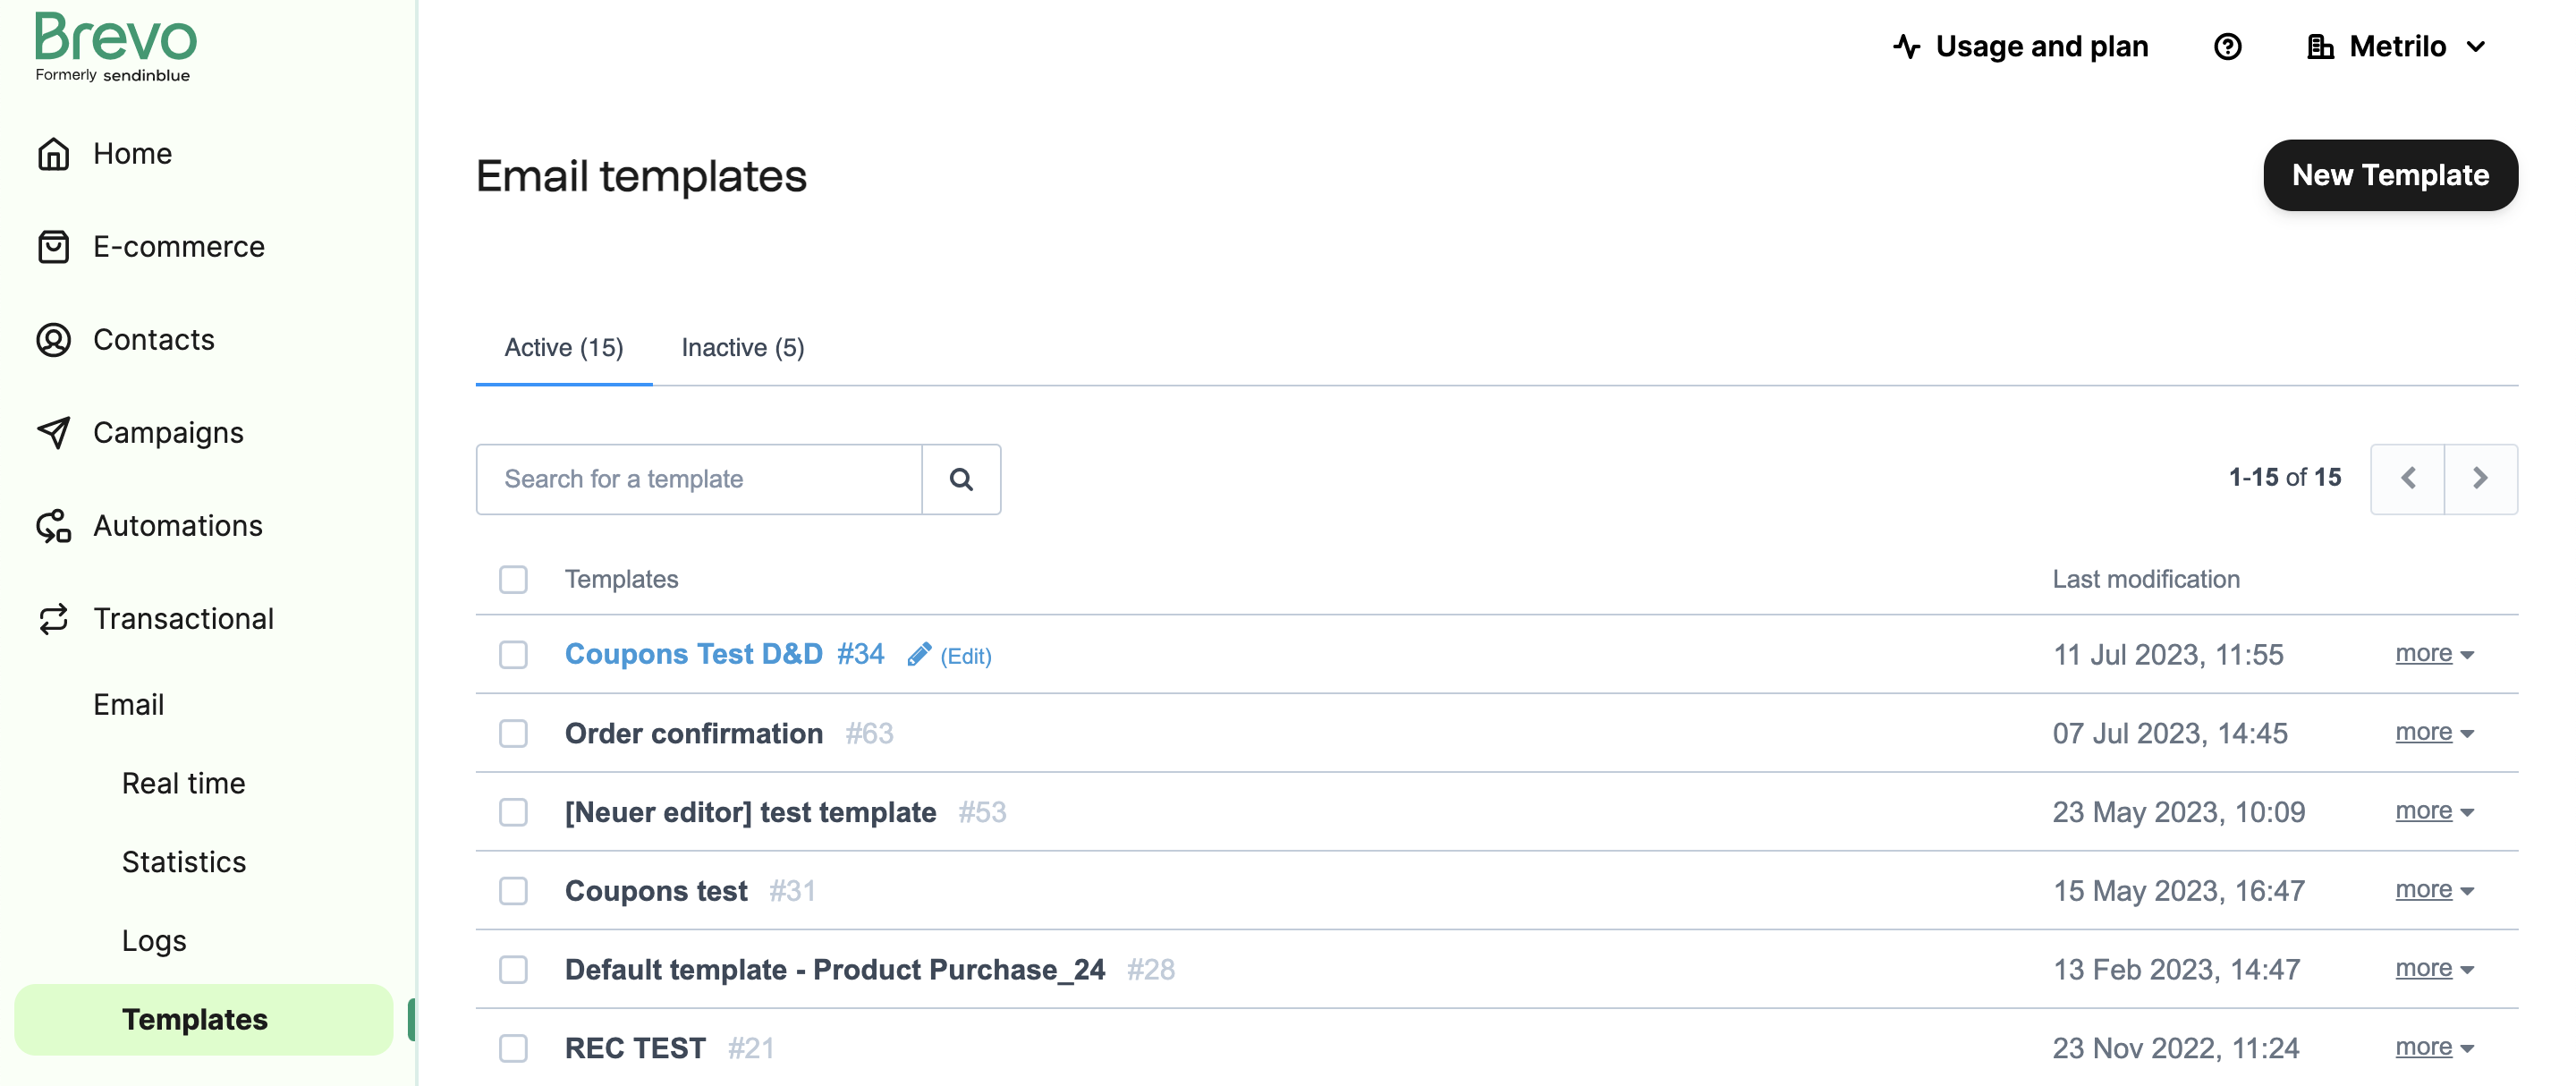The width and height of the screenshot is (2576, 1086).
Task: Select the Transactional arrows icon
Action: tap(53, 619)
